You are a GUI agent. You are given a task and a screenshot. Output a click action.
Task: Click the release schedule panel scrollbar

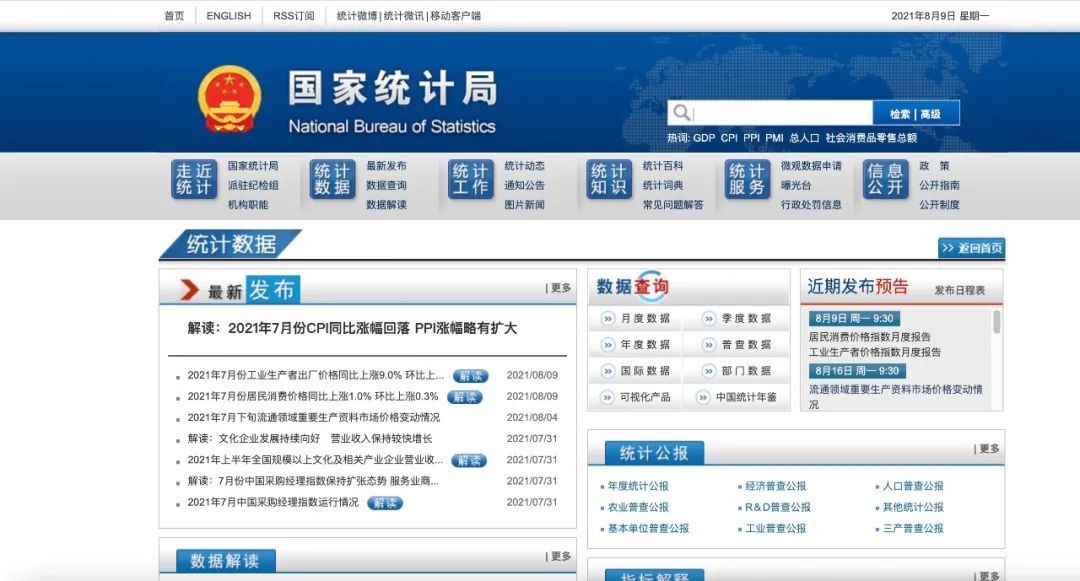coord(996,321)
